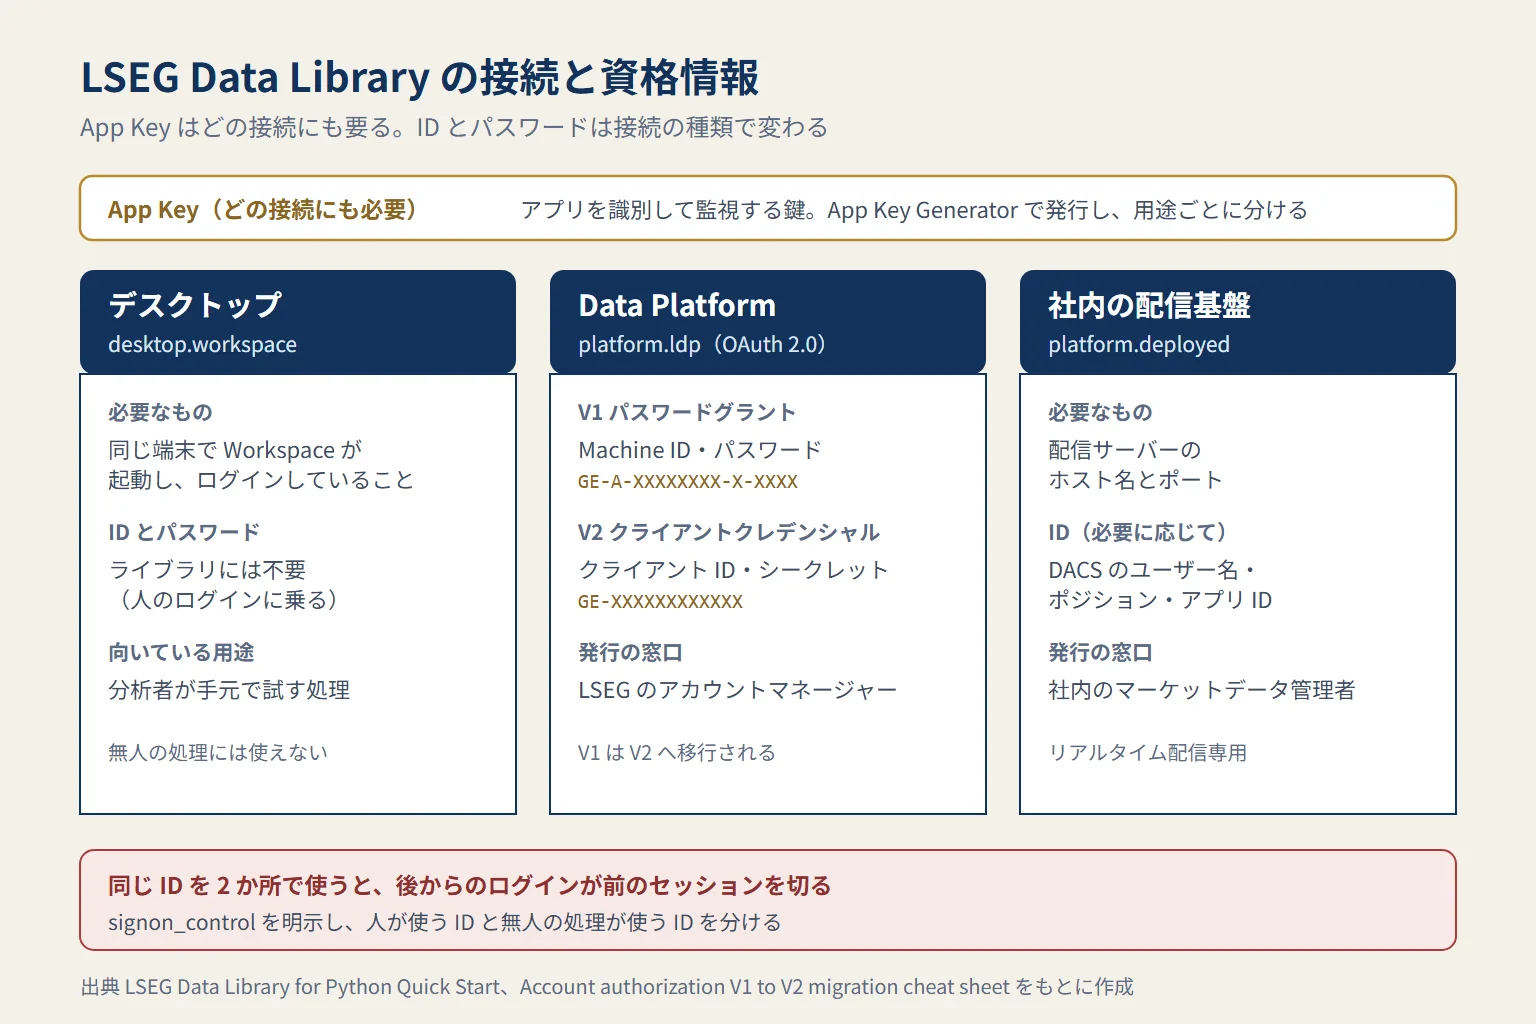Click 'ライブラリには不要' text
Screen dimensions: 1536x1024
207,570
